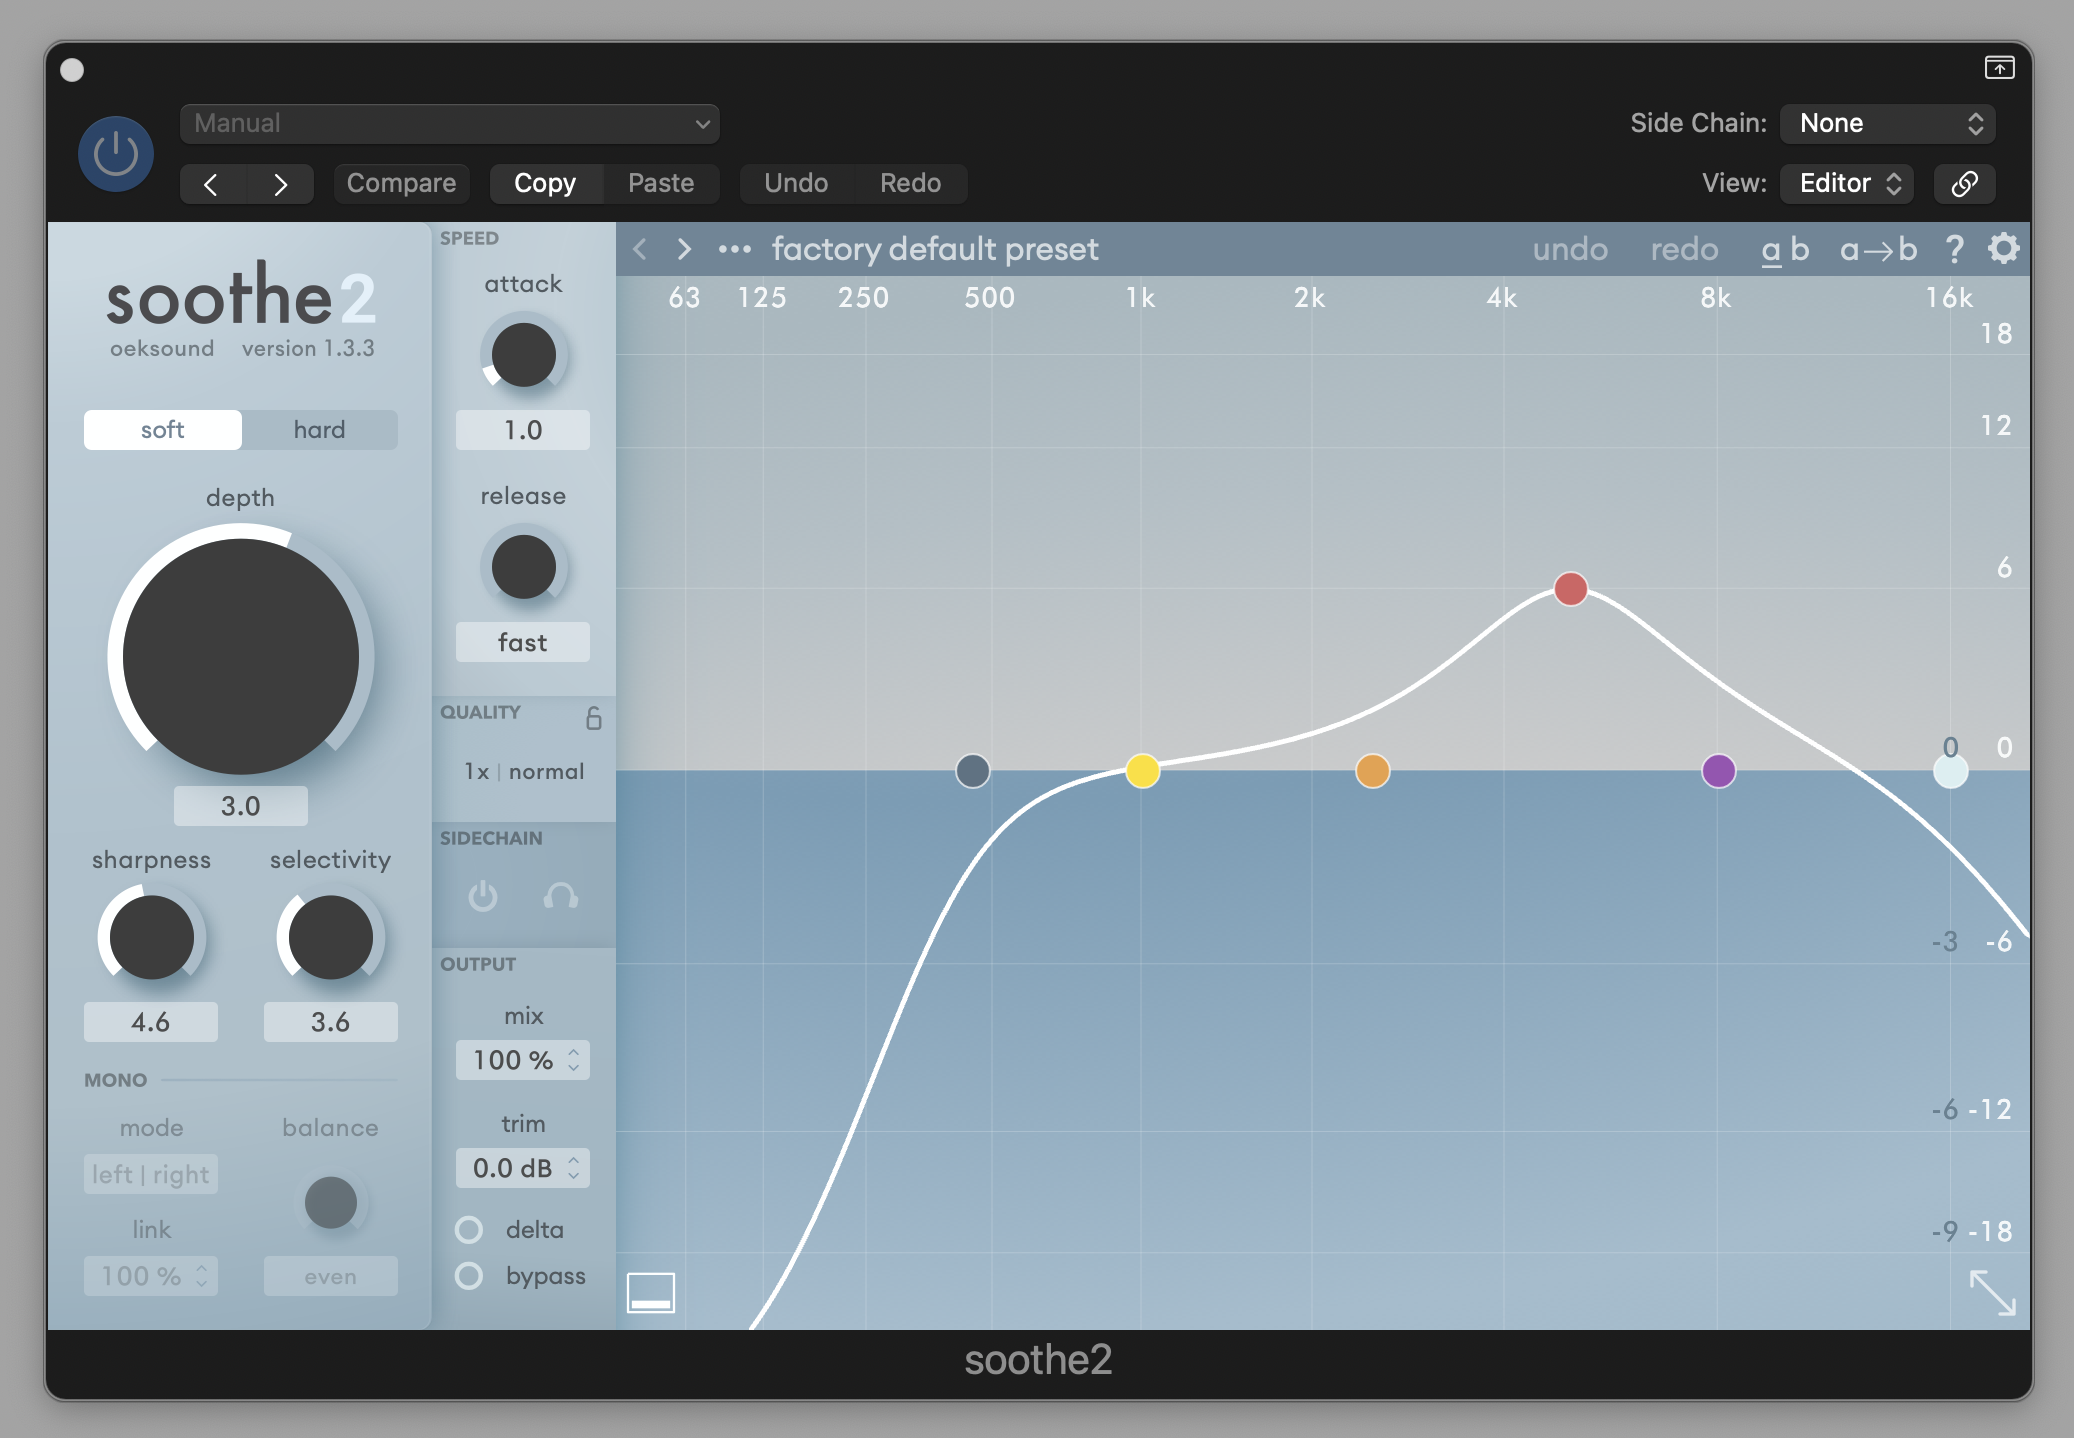The image size is (2074, 1438).
Task: Audition the sidechain with the headphone icon
Action: (x=561, y=897)
